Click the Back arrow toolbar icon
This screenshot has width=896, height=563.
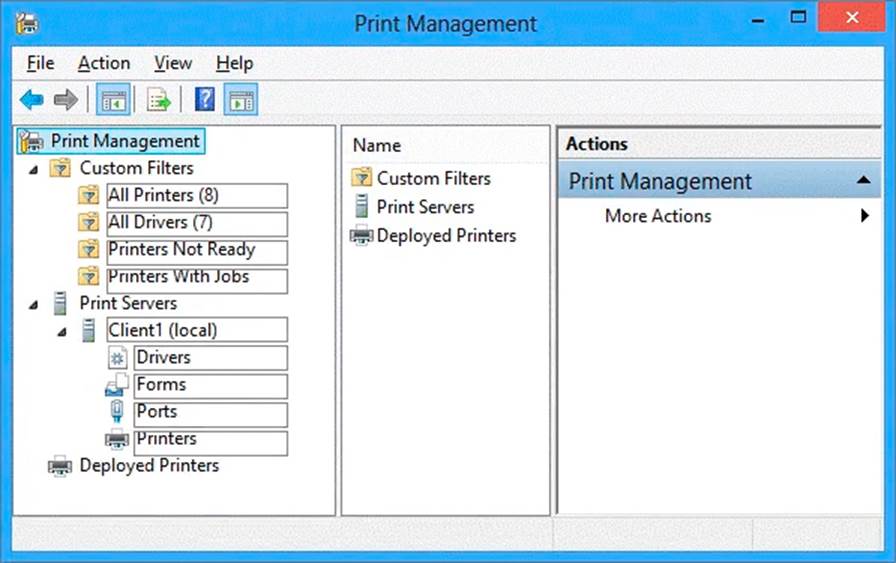31,100
